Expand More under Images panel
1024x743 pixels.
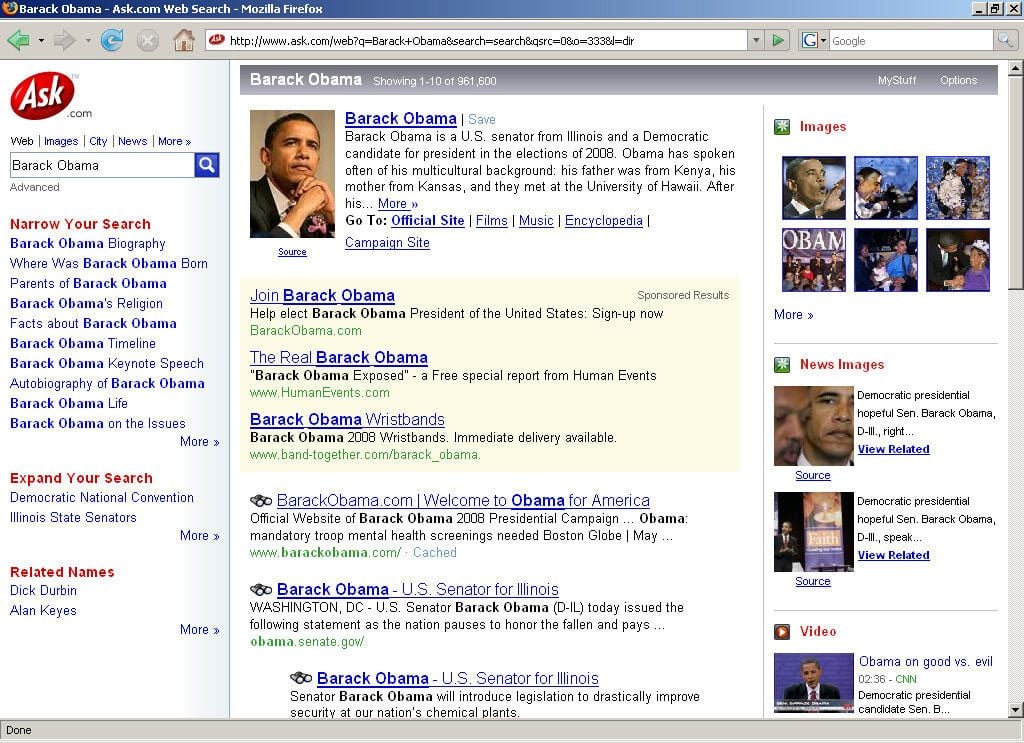[793, 315]
